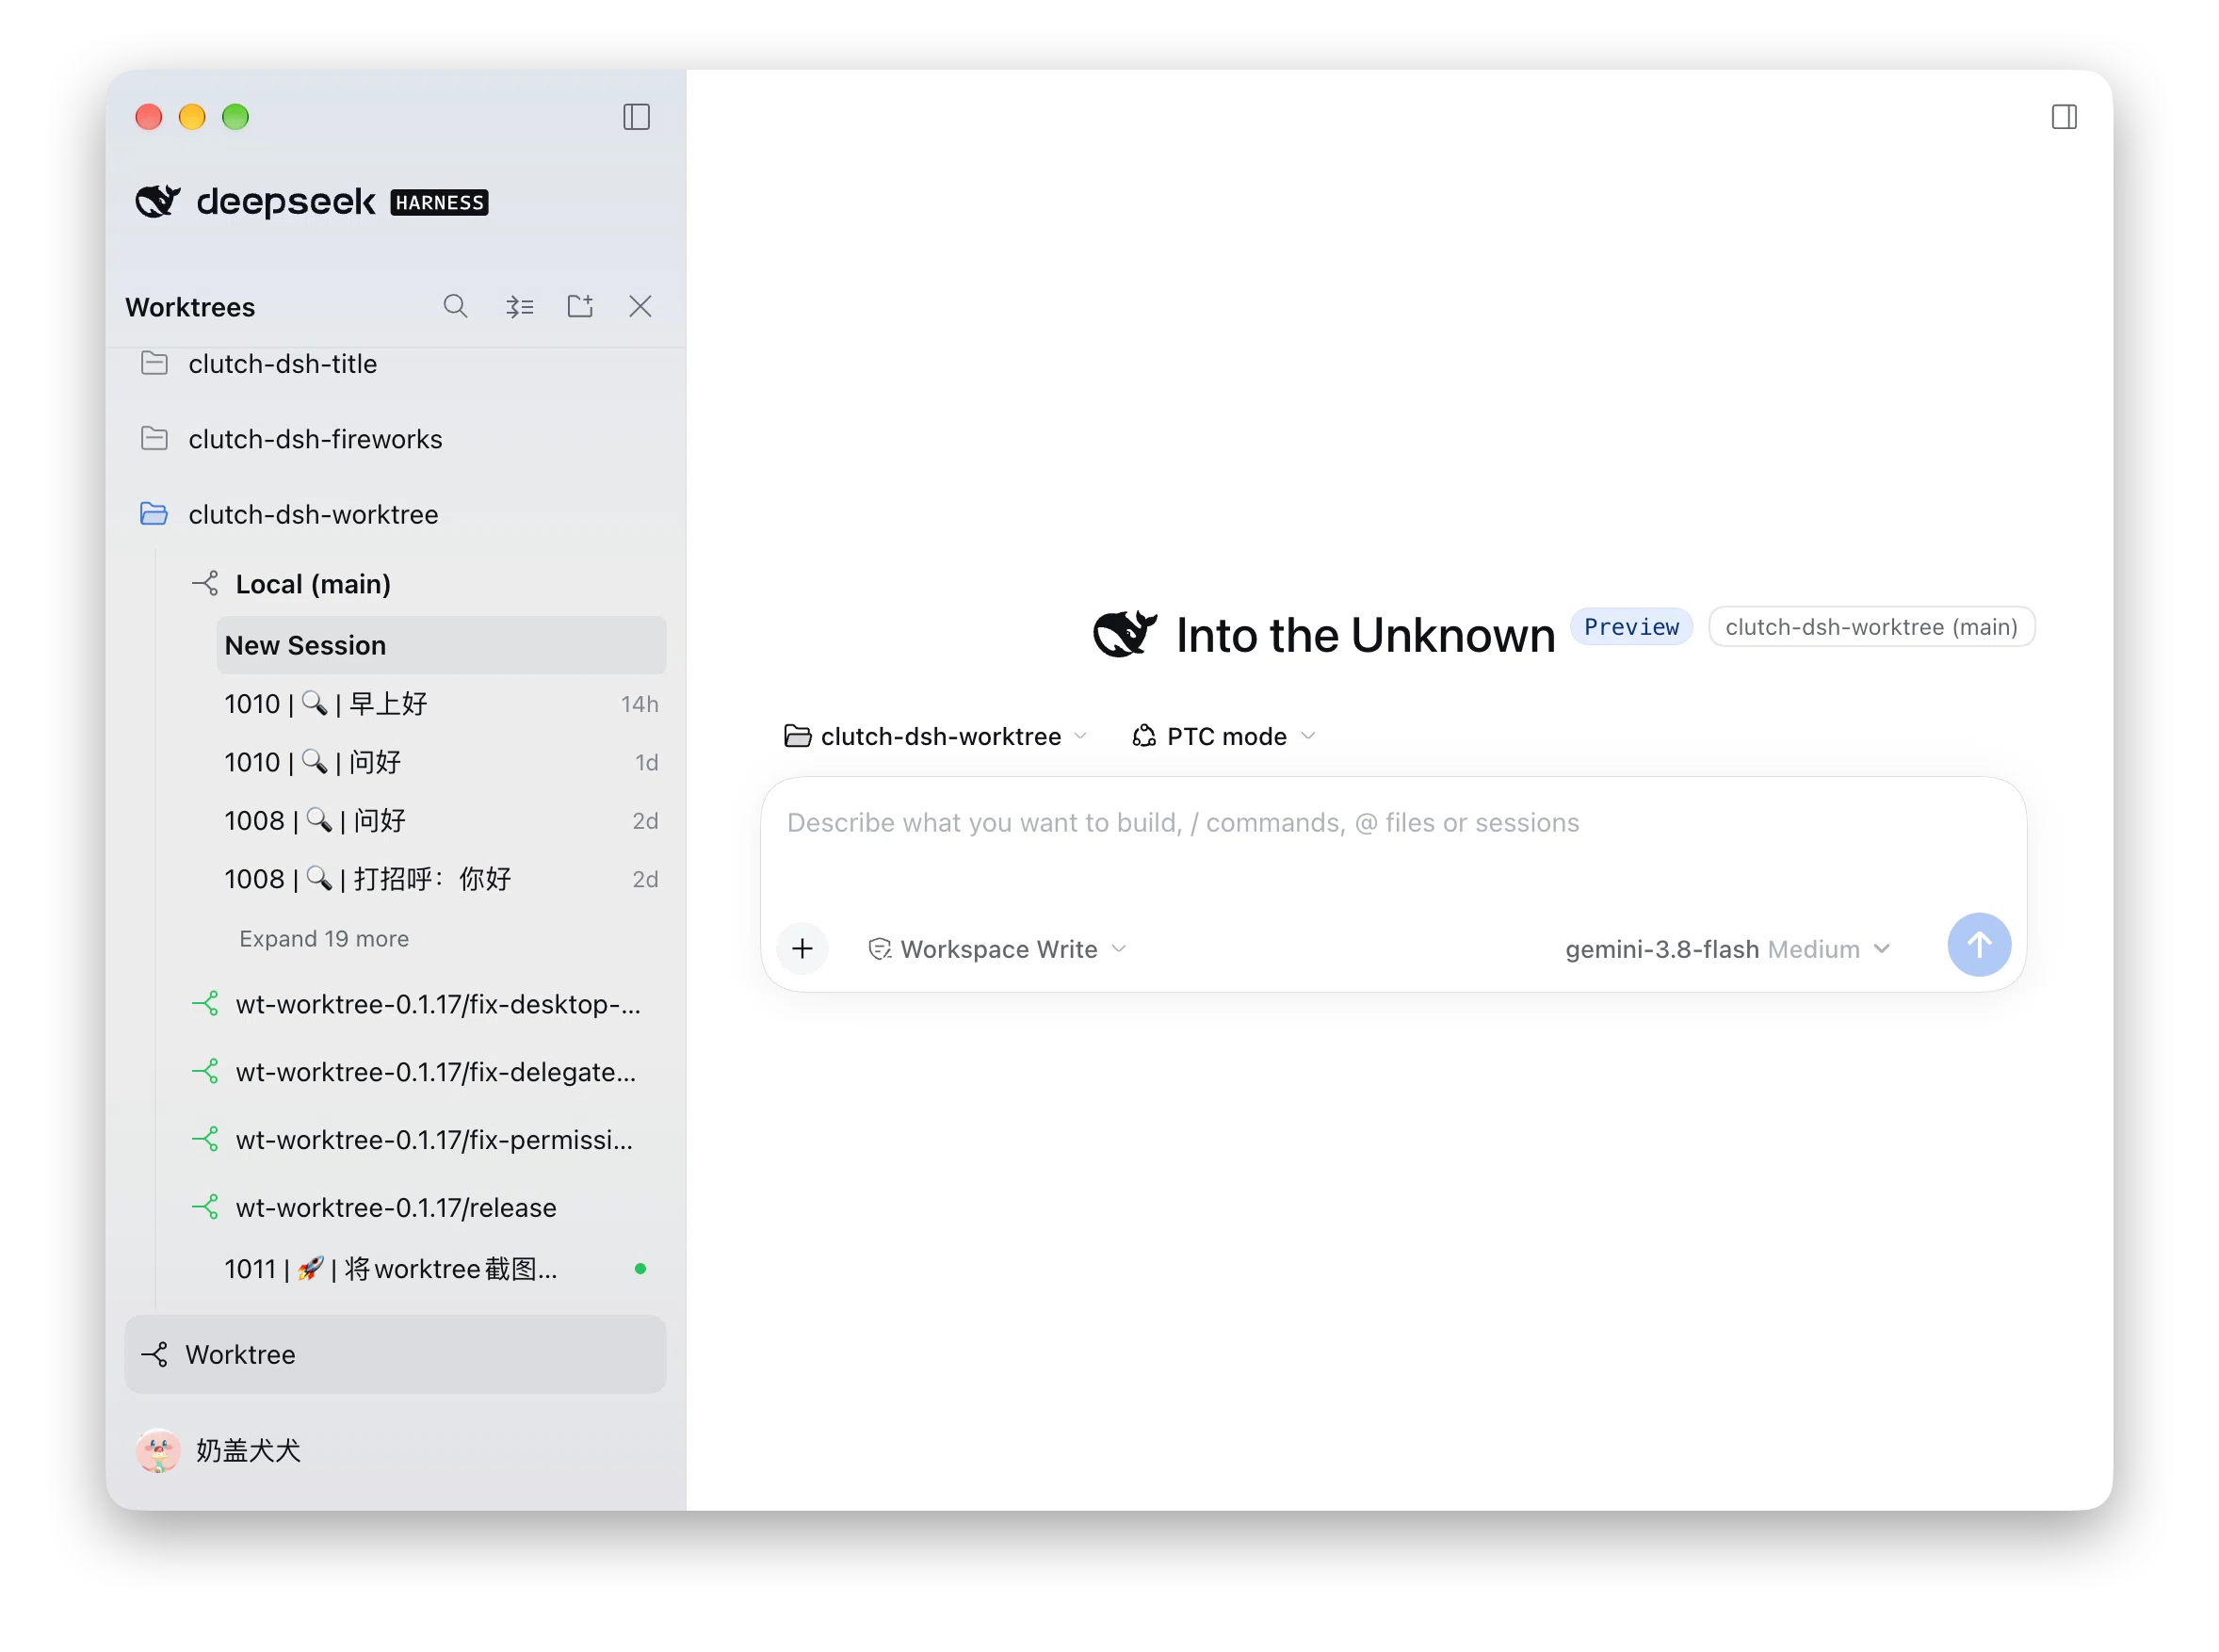Select worktree wt-worktree-0.1.17/release

click(425, 1208)
